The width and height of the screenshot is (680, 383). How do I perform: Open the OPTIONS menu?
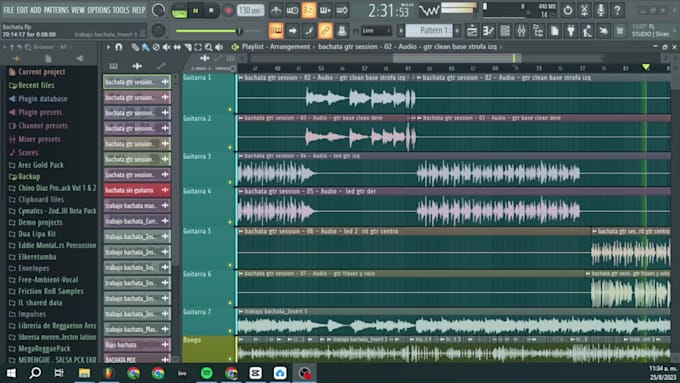[x=99, y=10]
